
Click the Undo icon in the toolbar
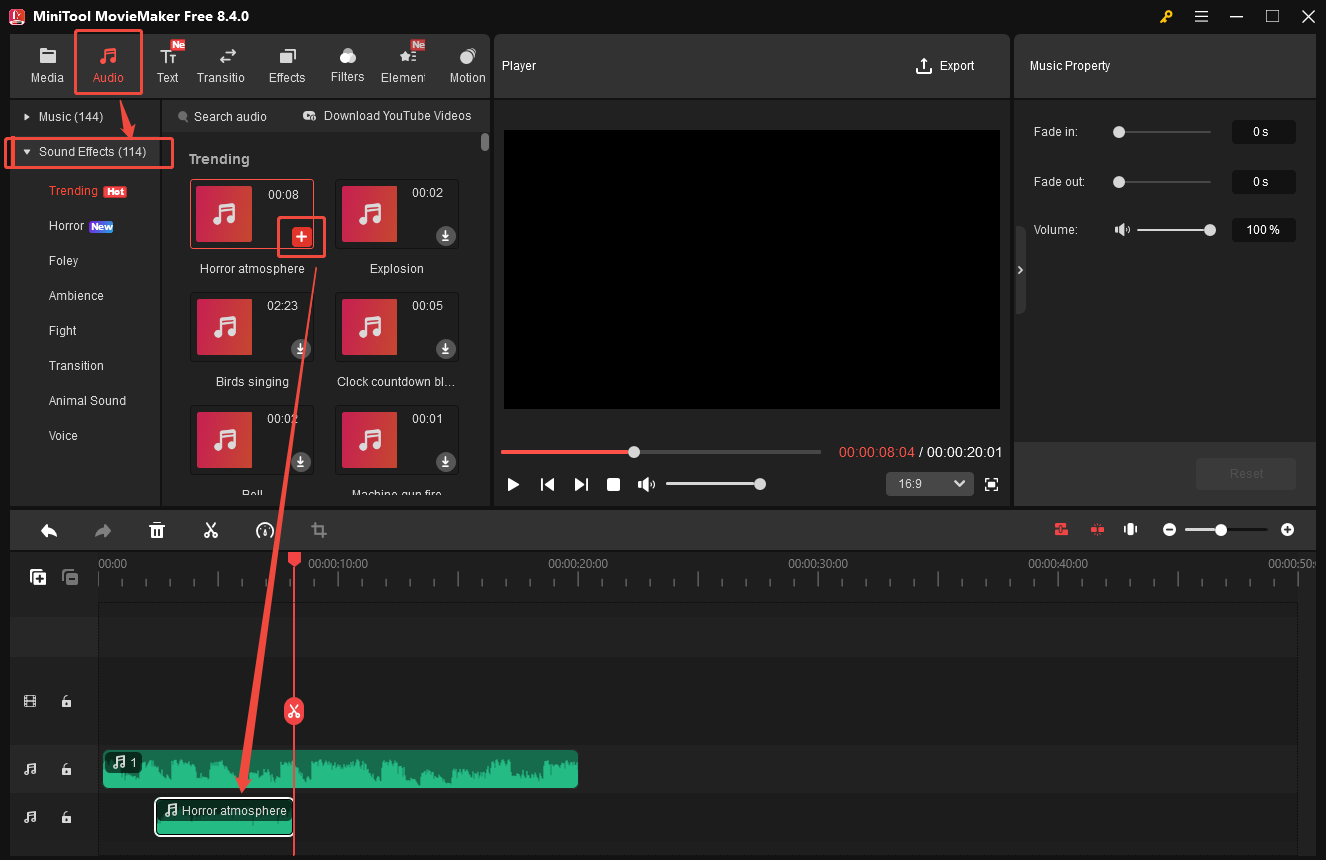(49, 530)
